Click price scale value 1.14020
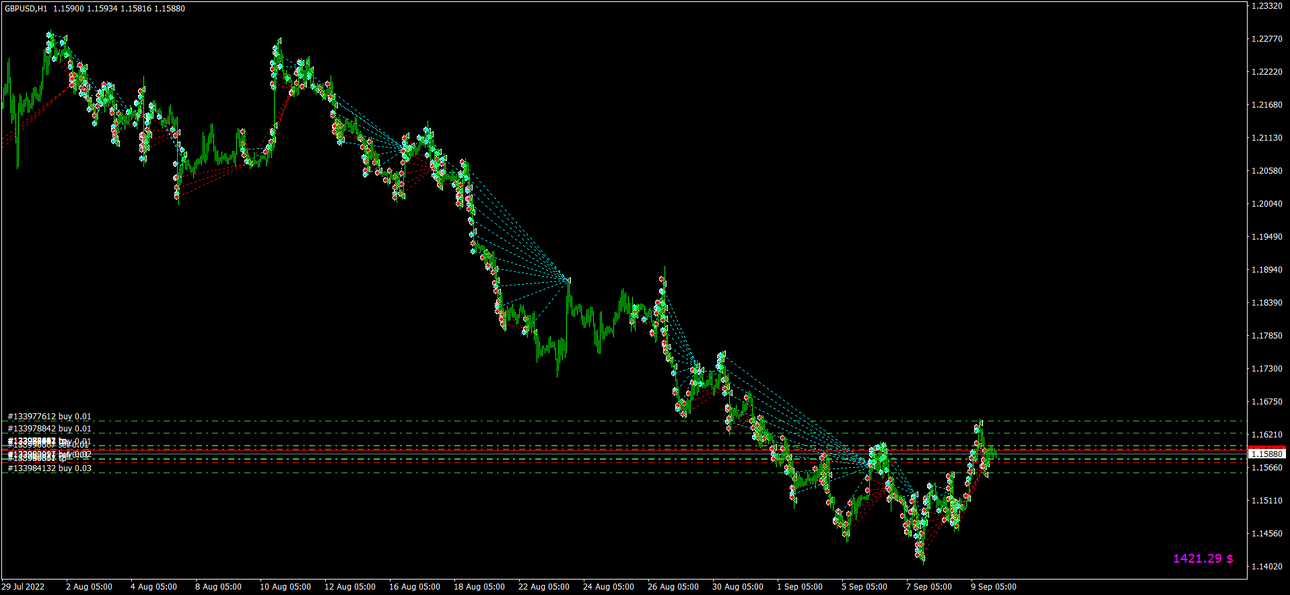Image resolution: width=1290 pixels, height=595 pixels. (x=1267, y=567)
